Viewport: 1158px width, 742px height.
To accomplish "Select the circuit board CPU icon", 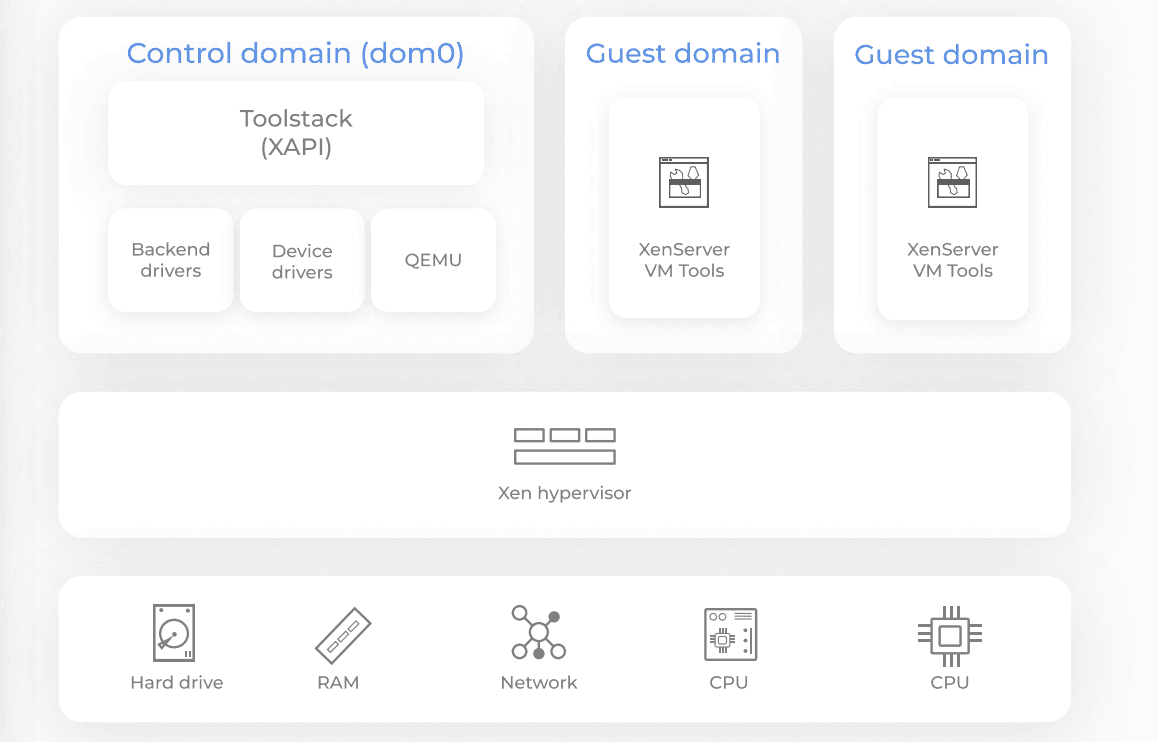I will (x=730, y=634).
